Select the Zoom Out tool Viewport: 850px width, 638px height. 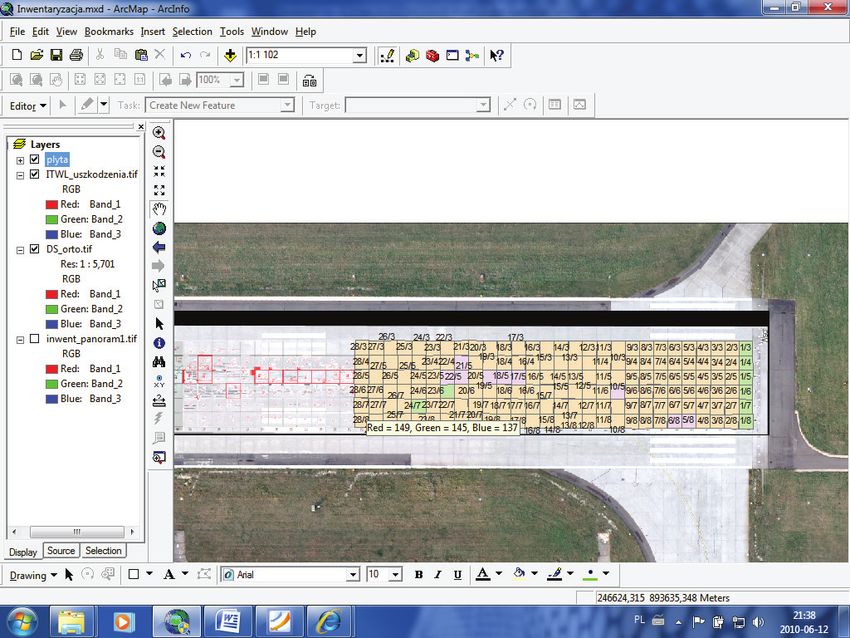pyautogui.click(x=159, y=152)
